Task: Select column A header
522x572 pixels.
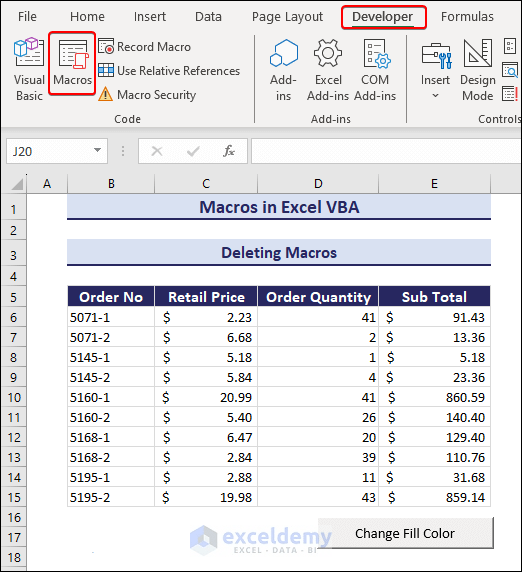Action: click(47, 184)
